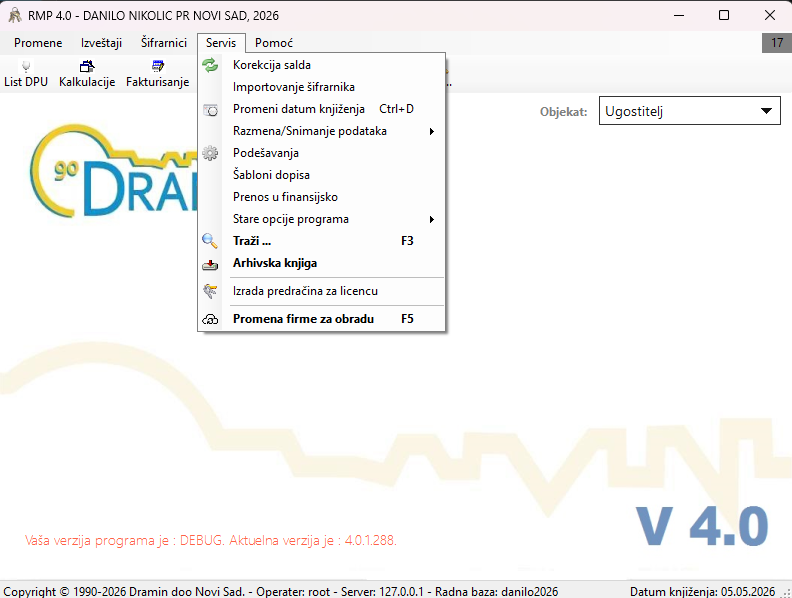The image size is (792, 598).
Task: Click the Podešavanja gear icon
Action: pyautogui.click(x=210, y=153)
